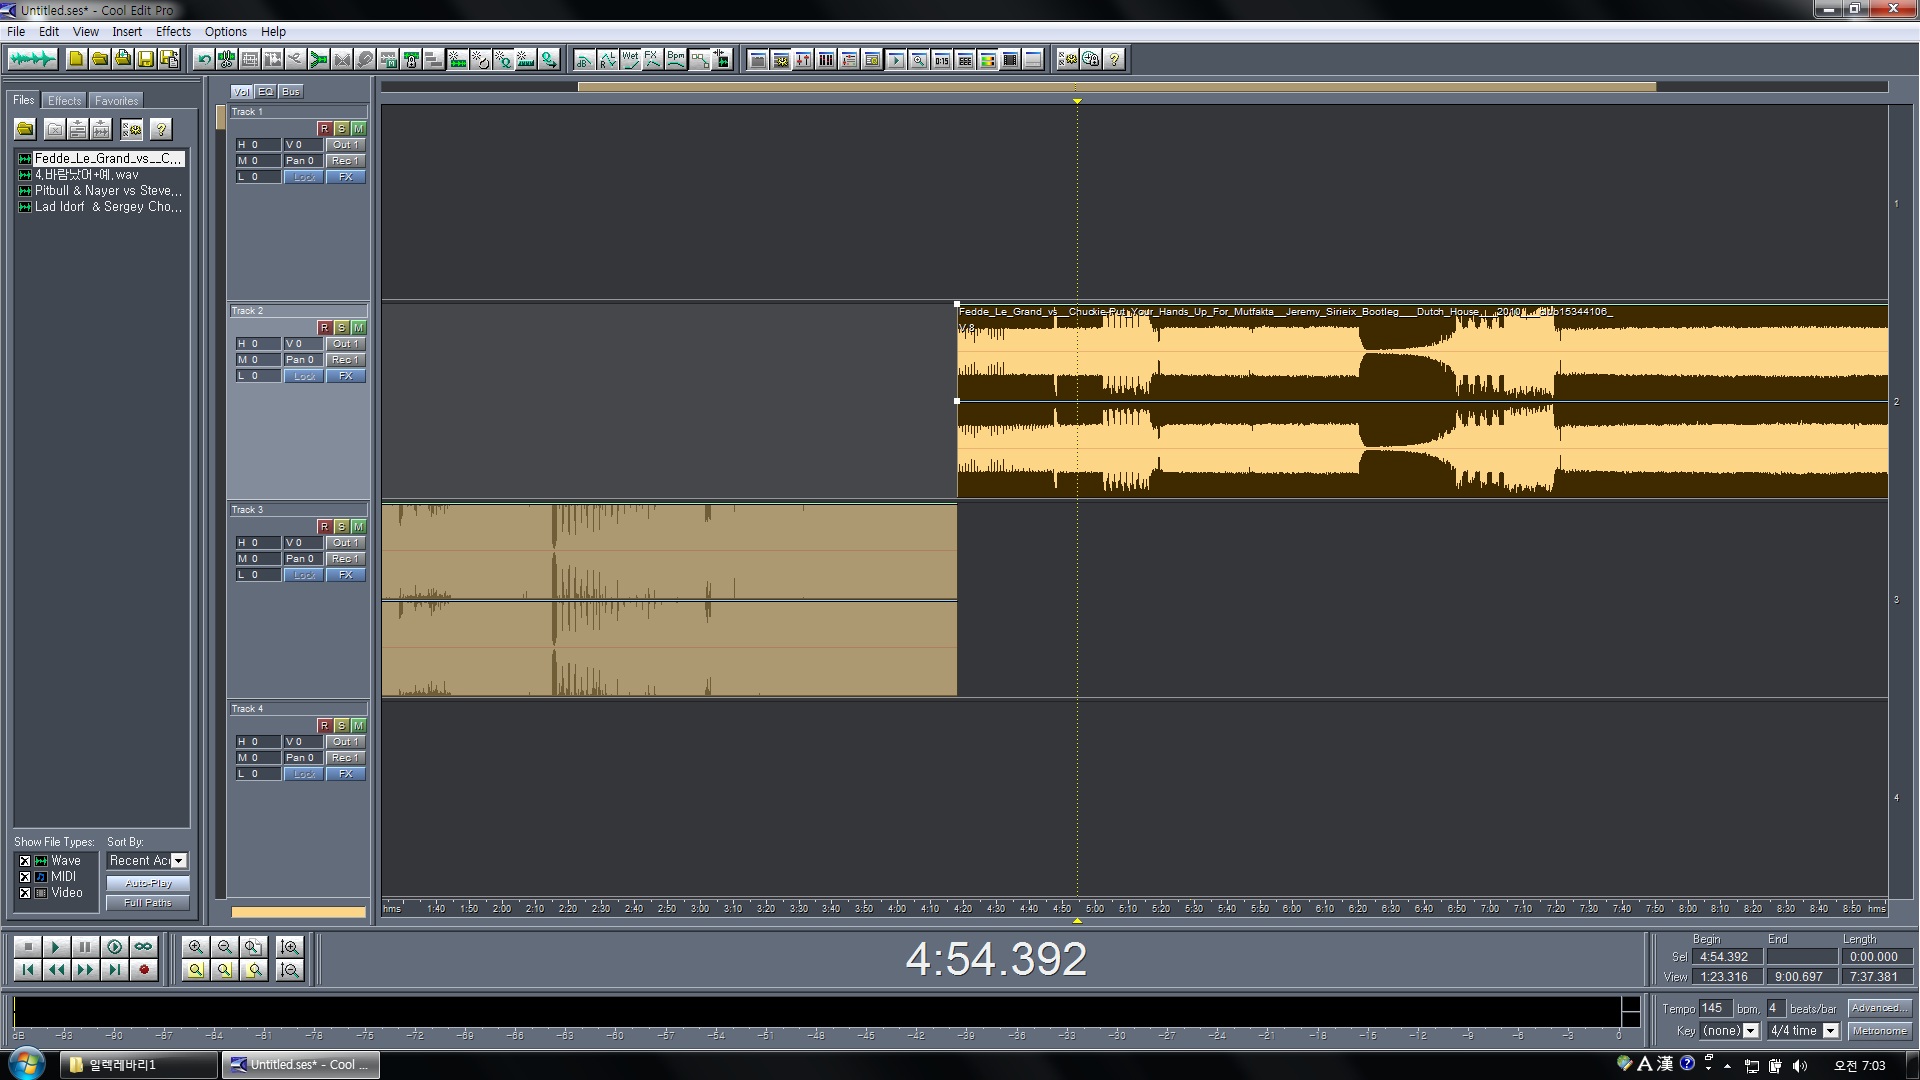Enable looped play with infinity button

(144, 946)
